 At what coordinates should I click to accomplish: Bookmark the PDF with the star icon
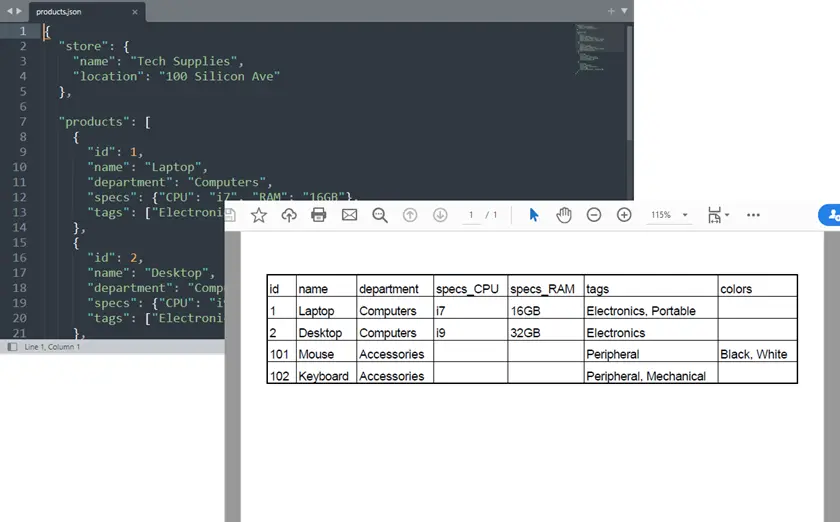click(x=259, y=215)
